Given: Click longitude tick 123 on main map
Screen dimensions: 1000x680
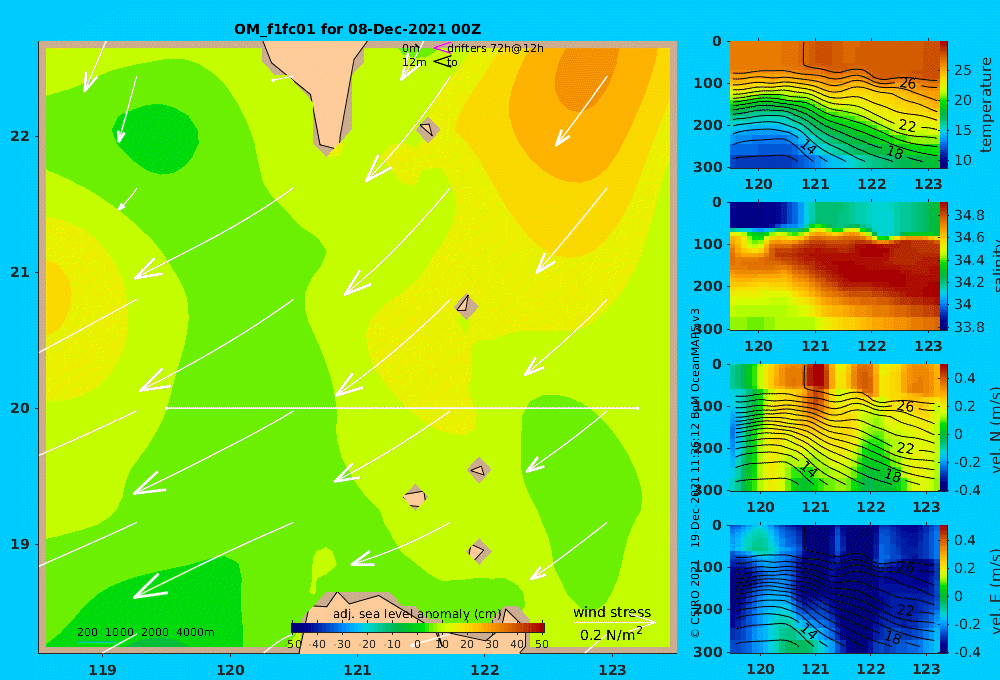Looking at the screenshot, I should click(613, 670).
